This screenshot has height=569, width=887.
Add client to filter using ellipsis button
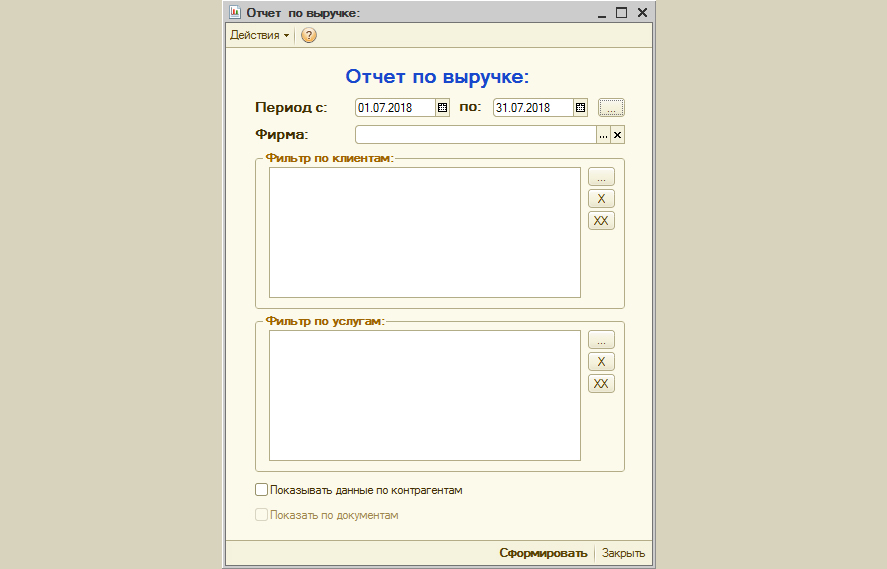tap(601, 177)
